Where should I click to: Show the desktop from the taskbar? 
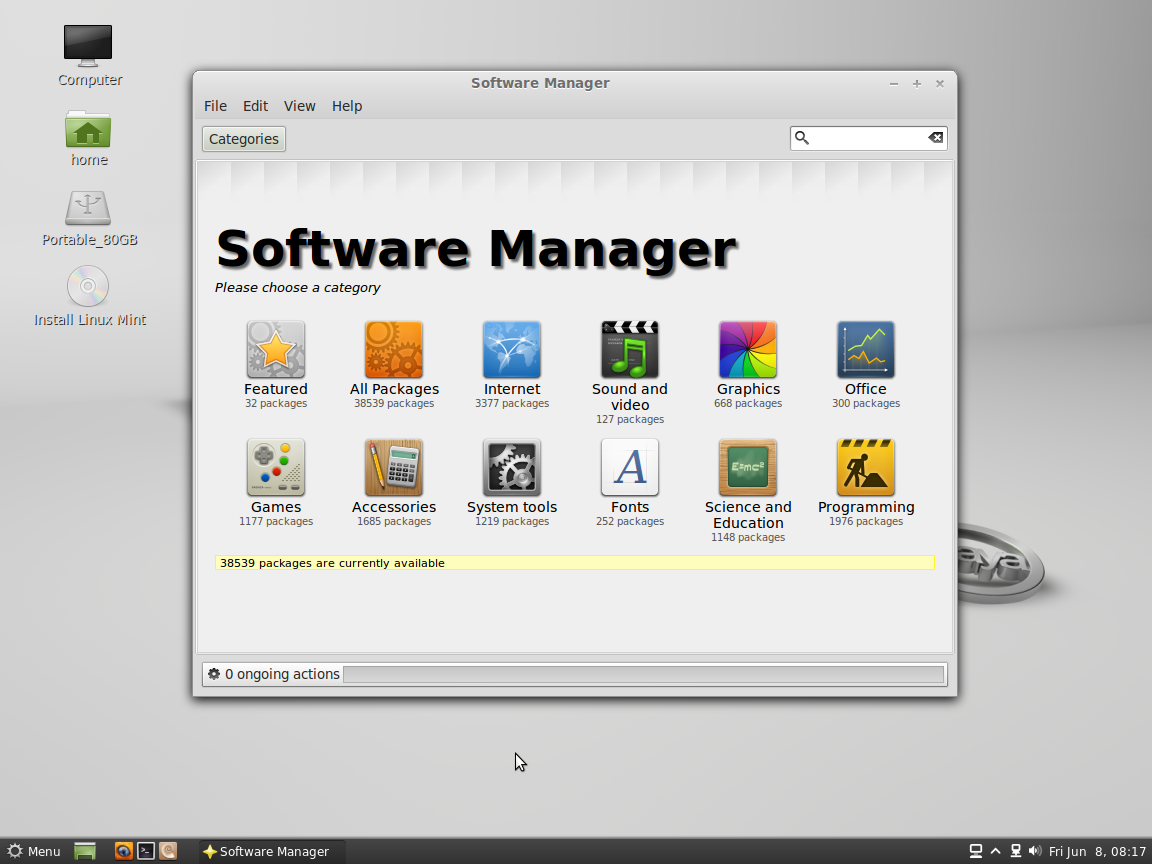tap(85, 852)
